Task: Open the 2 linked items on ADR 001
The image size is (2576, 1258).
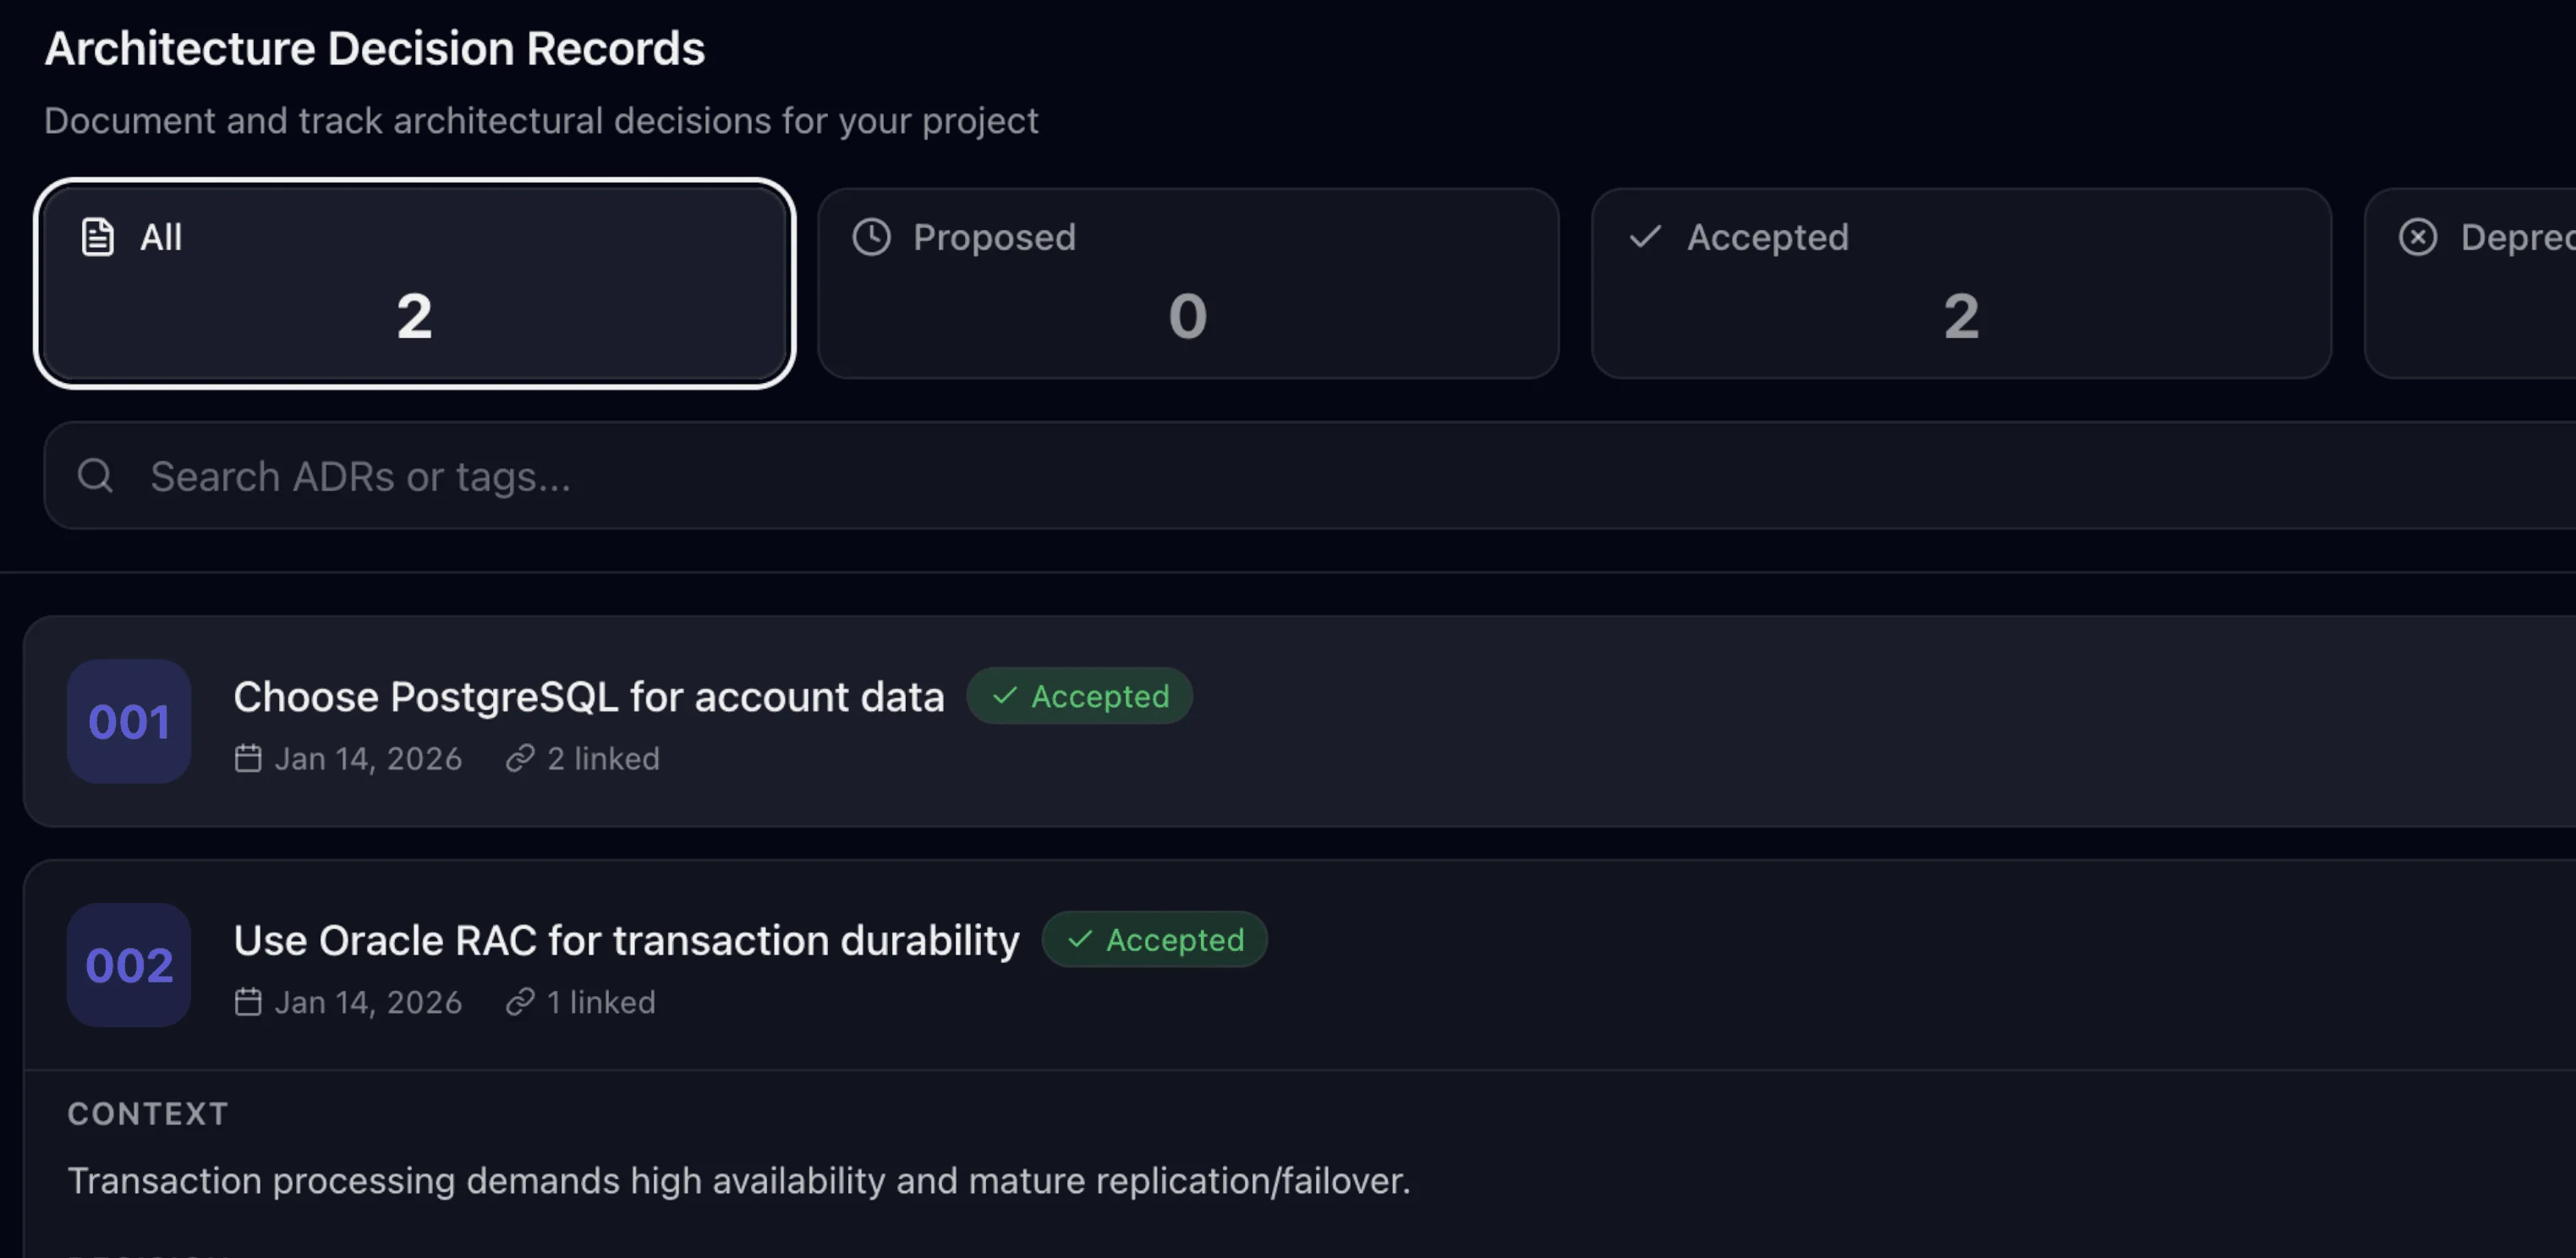Action: point(583,758)
